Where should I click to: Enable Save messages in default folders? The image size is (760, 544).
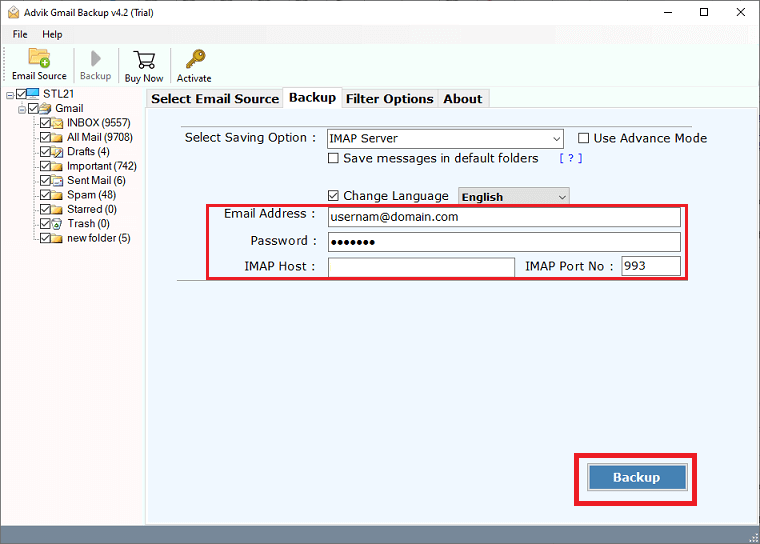(x=333, y=158)
